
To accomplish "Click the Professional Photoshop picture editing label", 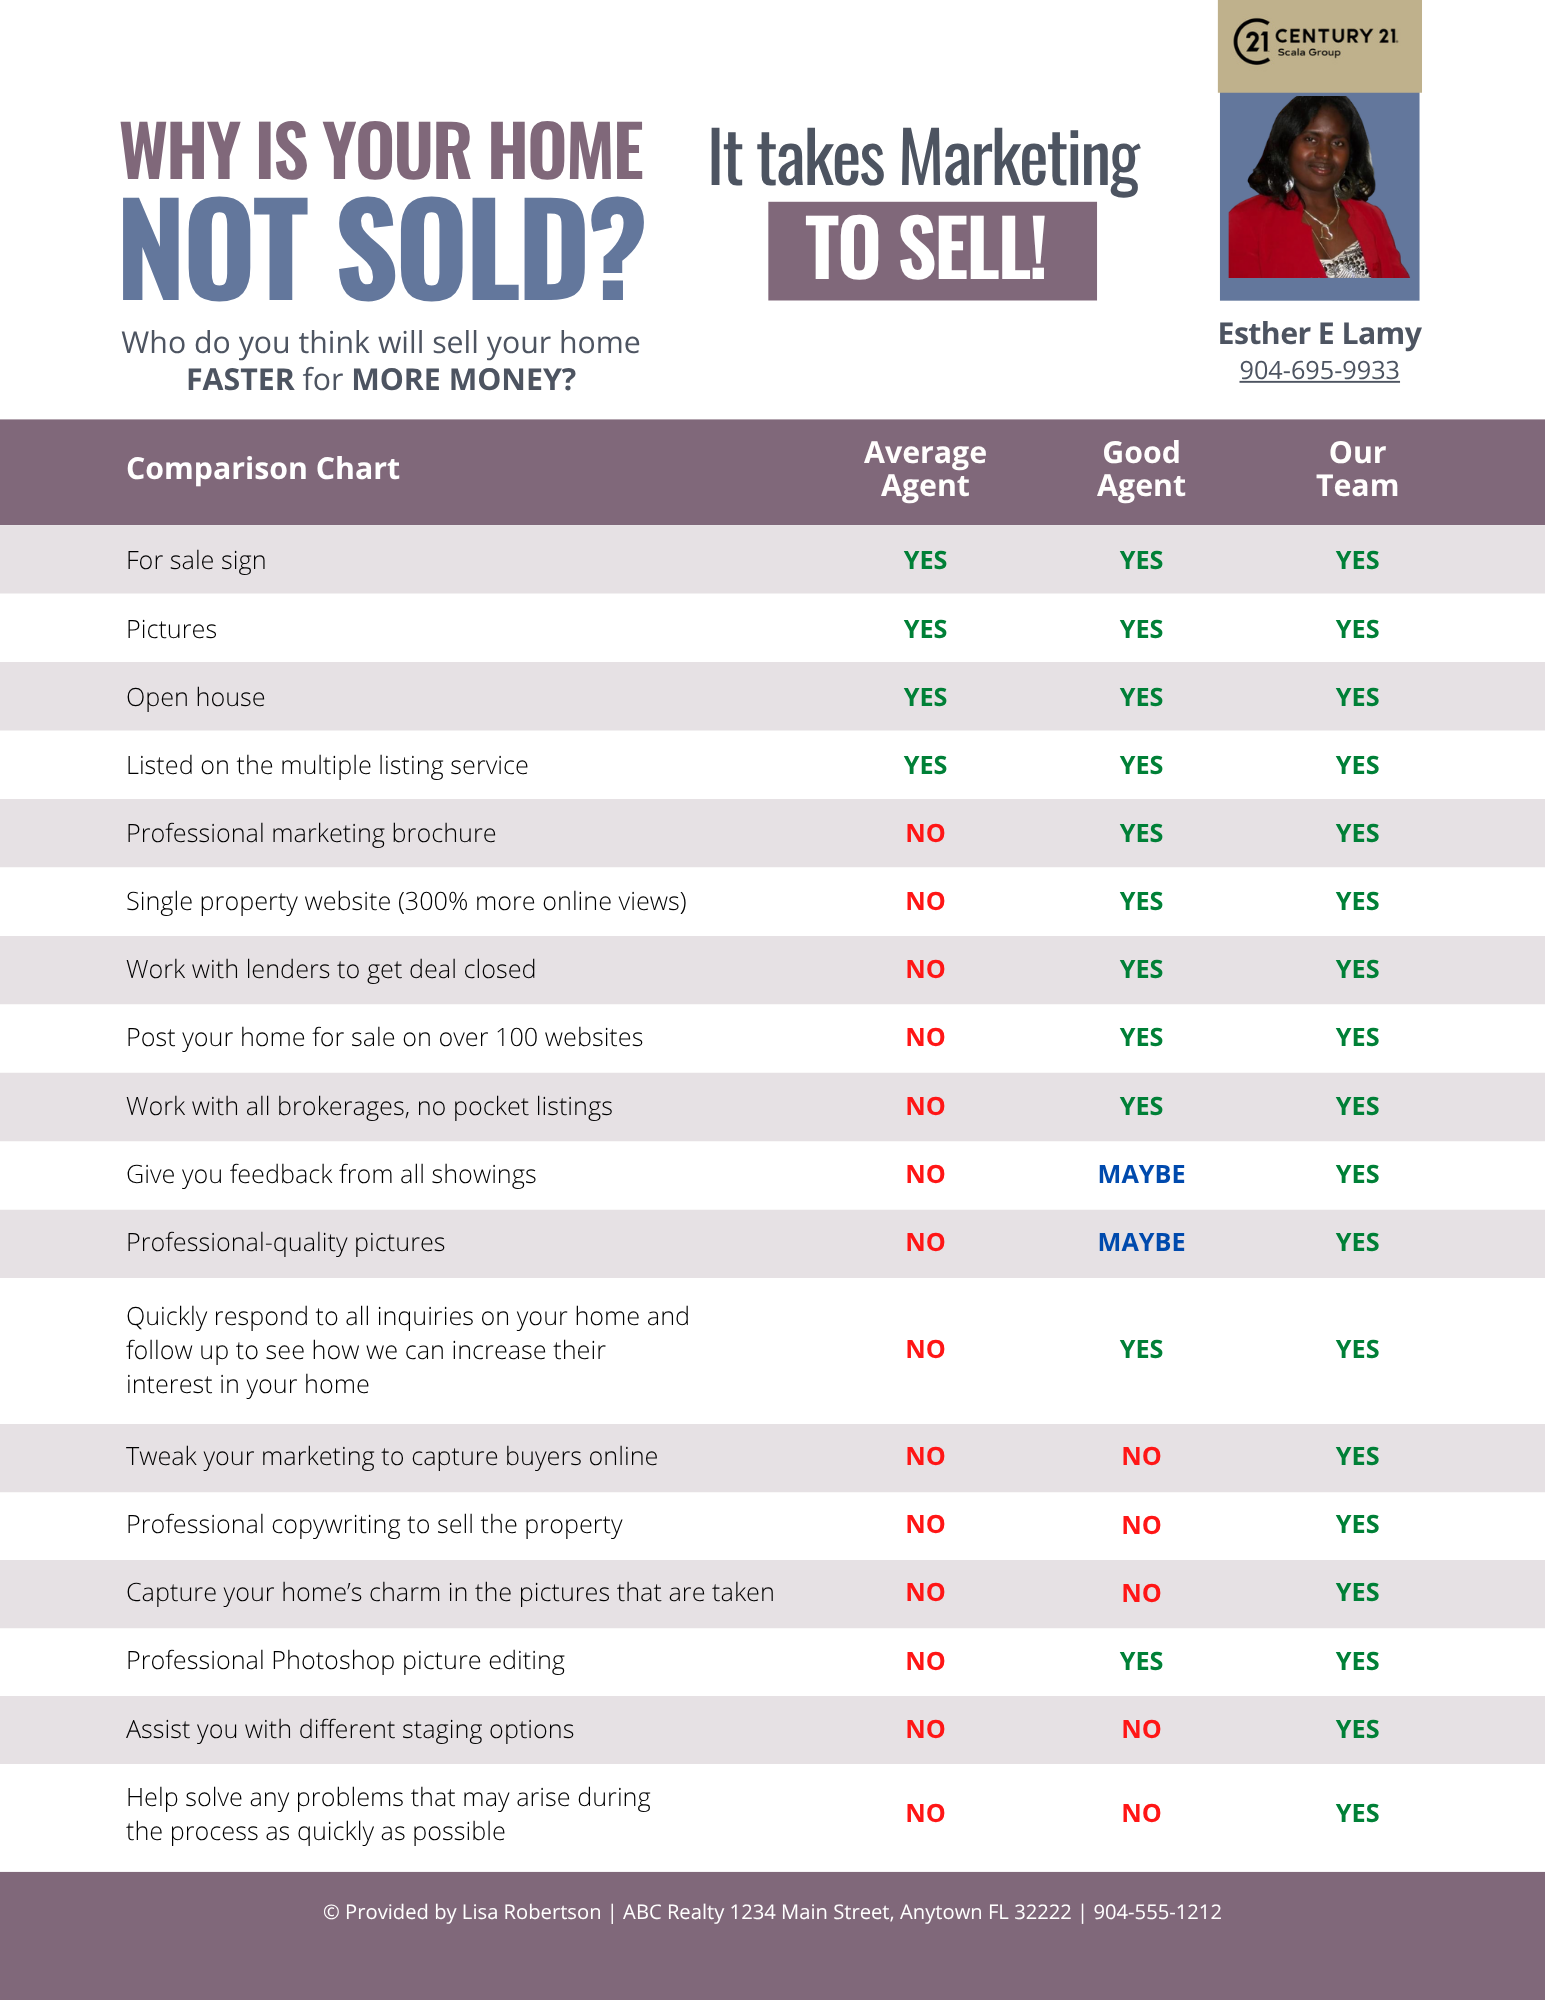I will tap(345, 1660).
